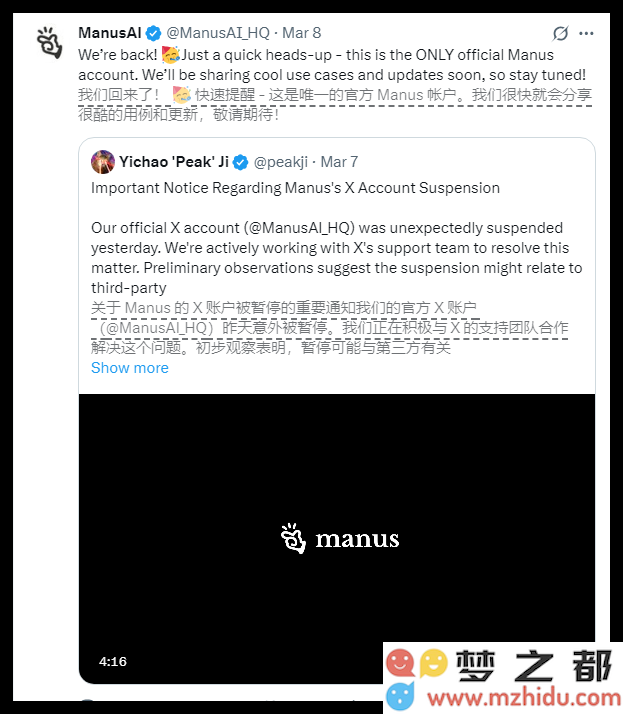Play the manus video thumbnail
The height and width of the screenshot is (714, 623).
[x=337, y=539]
